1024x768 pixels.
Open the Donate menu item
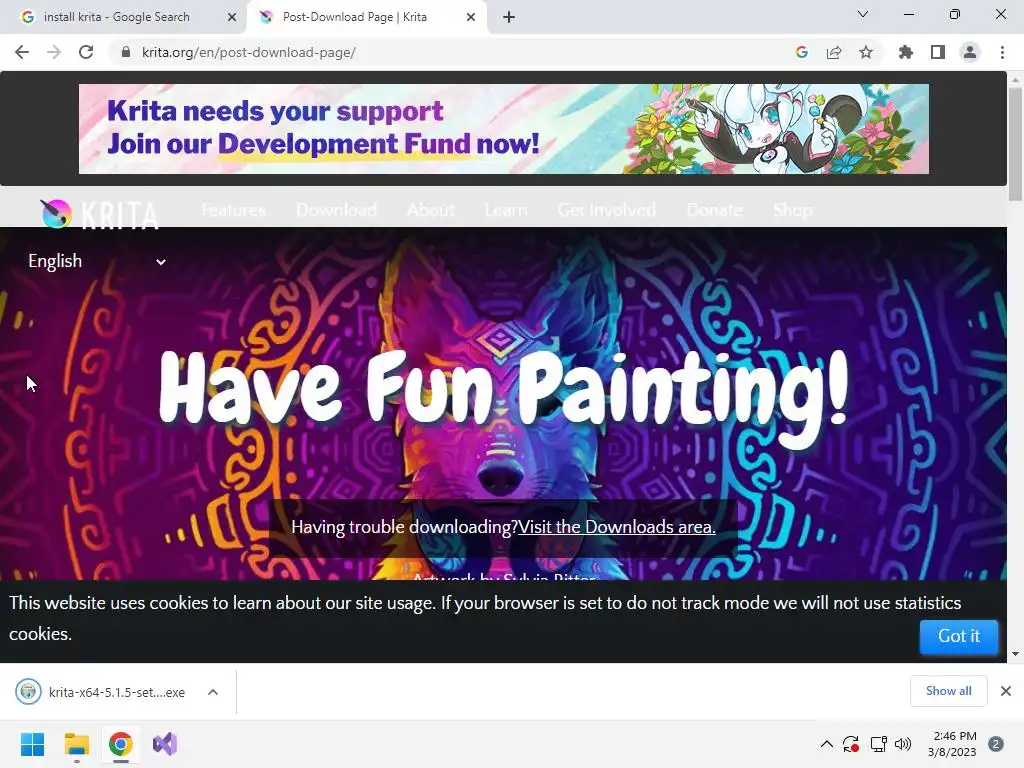point(714,210)
